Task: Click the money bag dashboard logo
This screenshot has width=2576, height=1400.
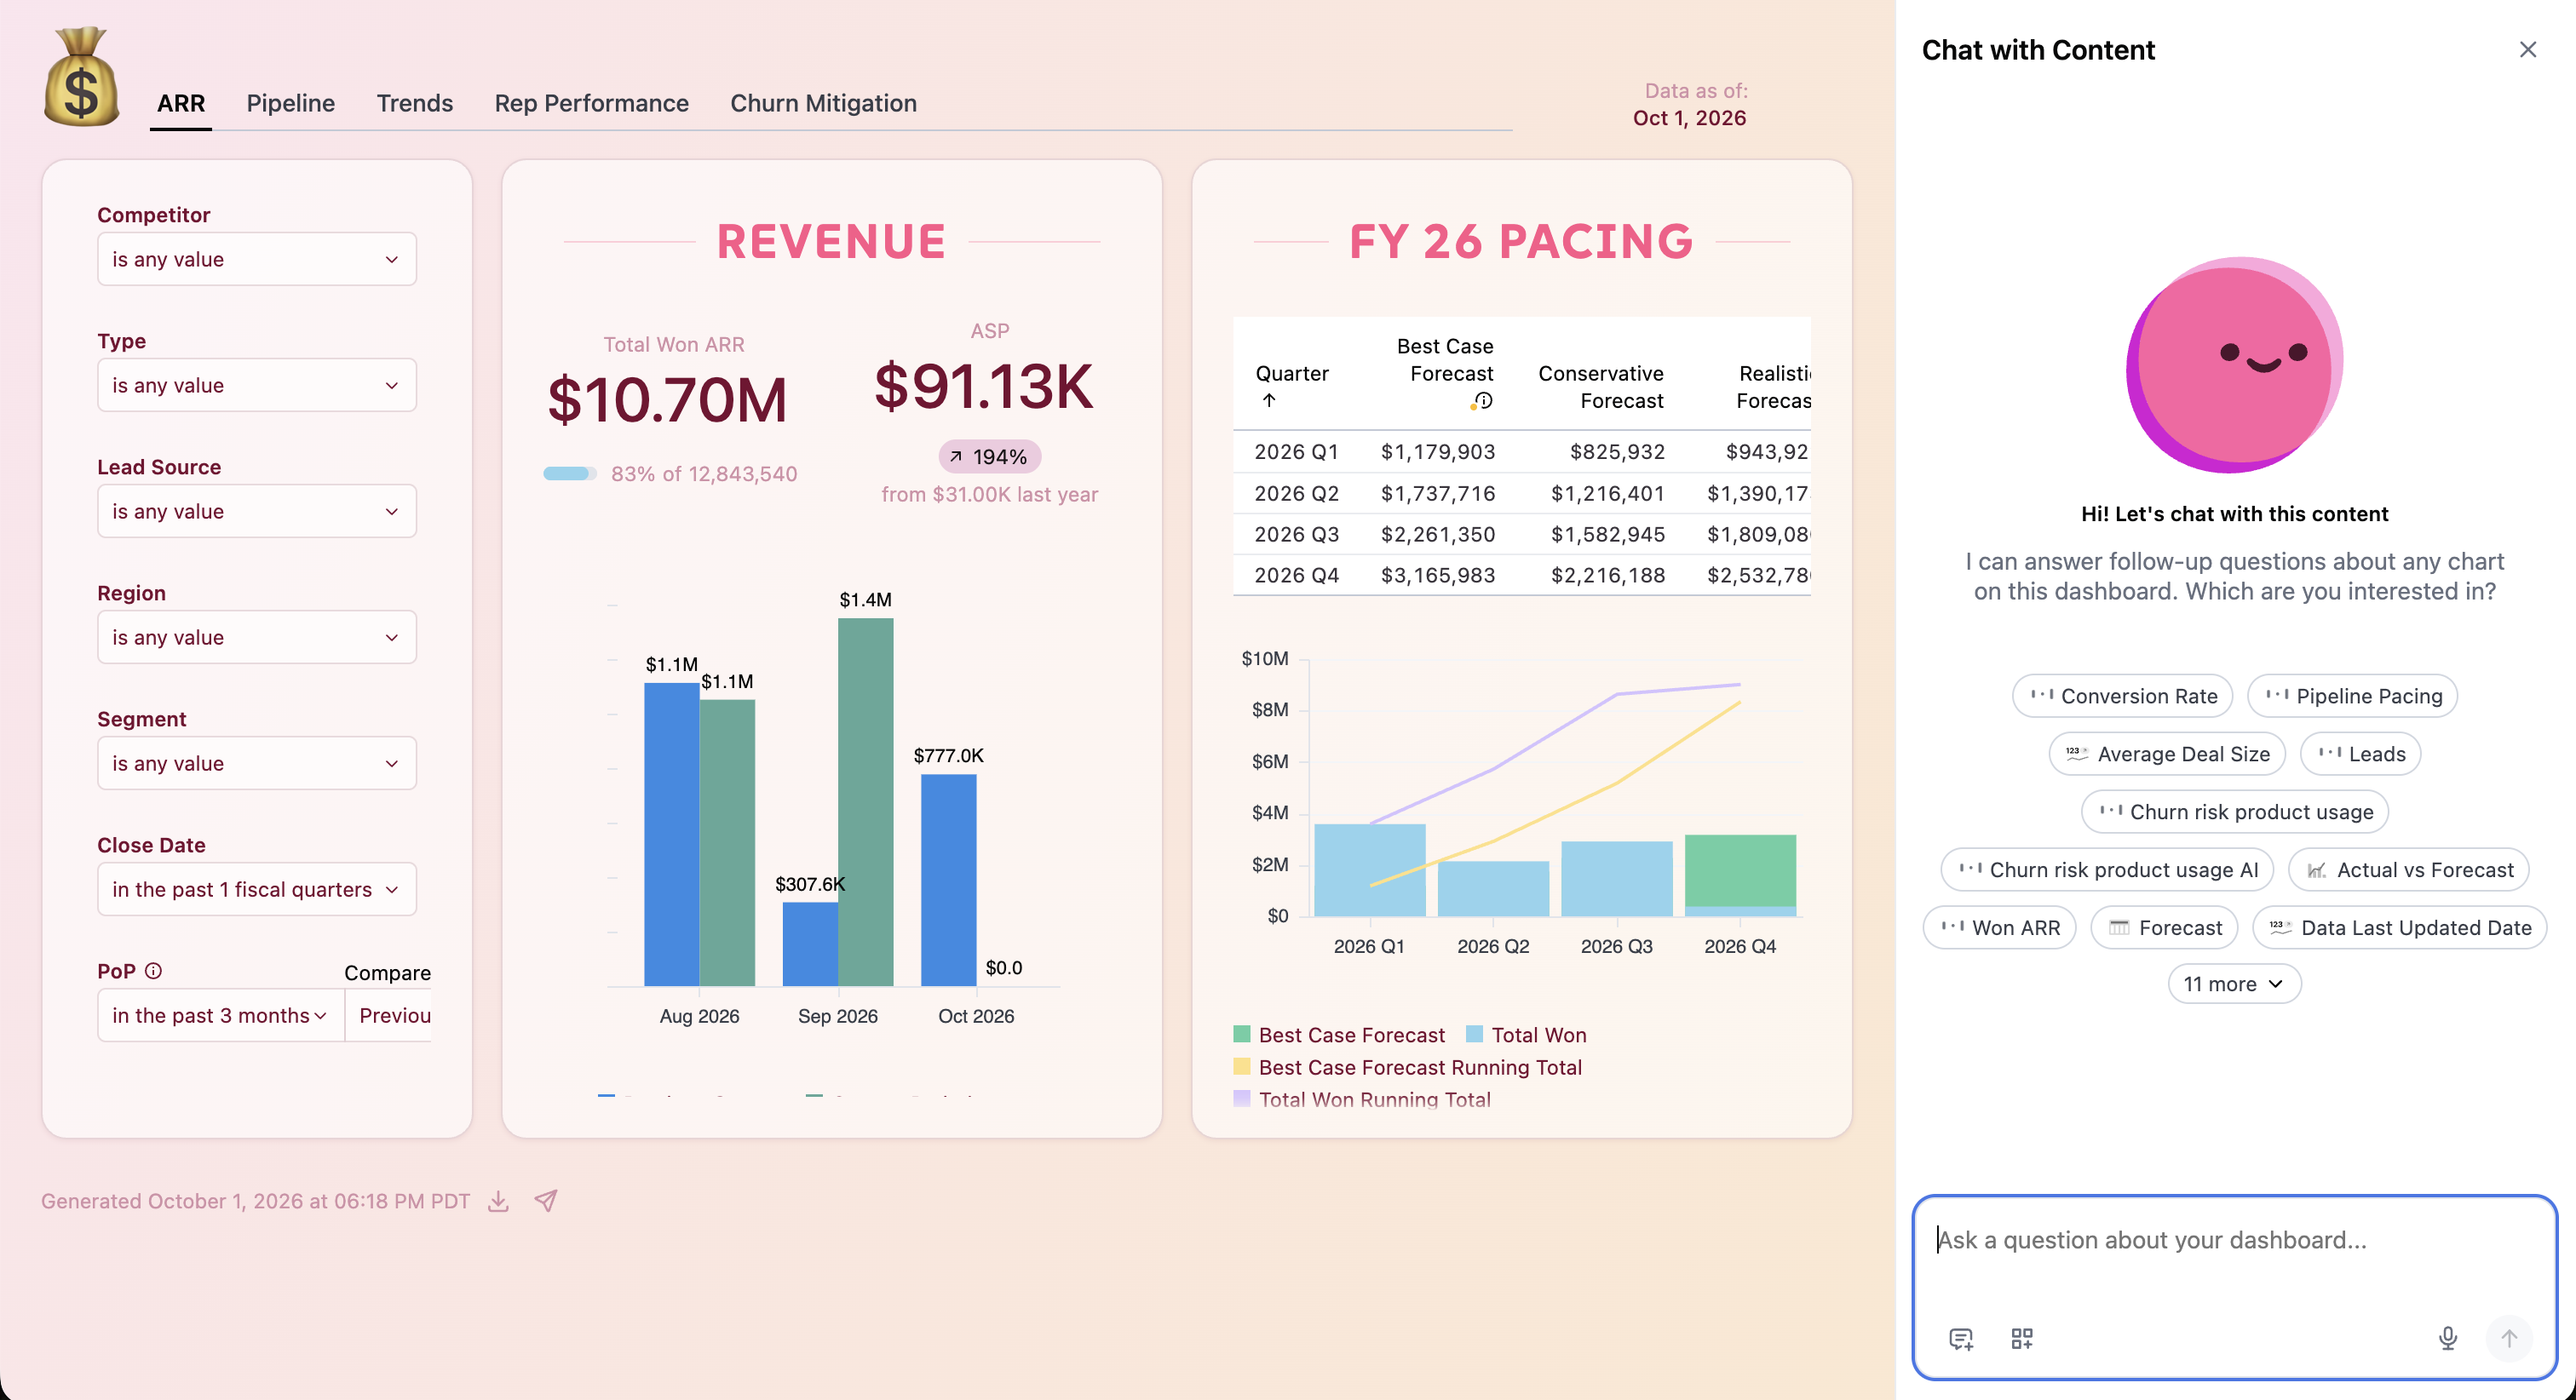Action: 81,77
